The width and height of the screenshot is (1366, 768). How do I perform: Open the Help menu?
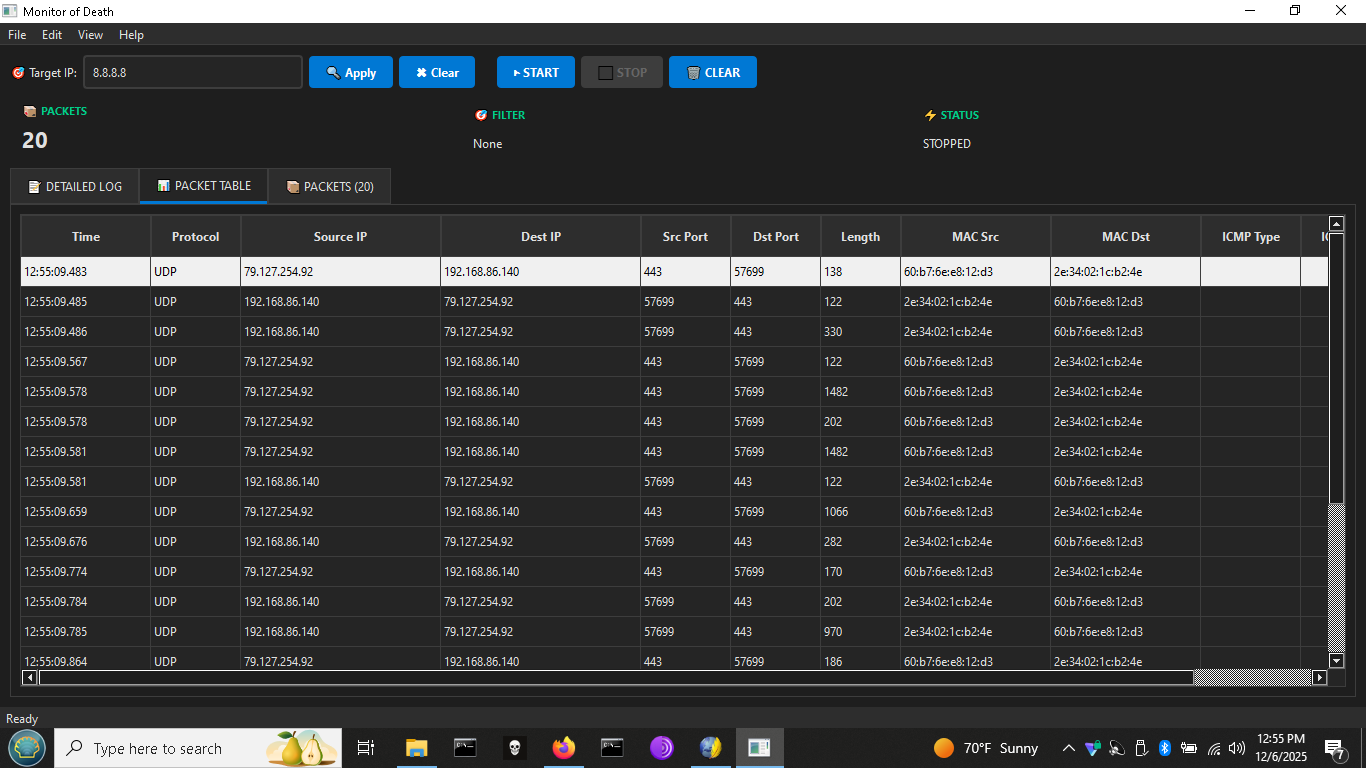(x=131, y=35)
